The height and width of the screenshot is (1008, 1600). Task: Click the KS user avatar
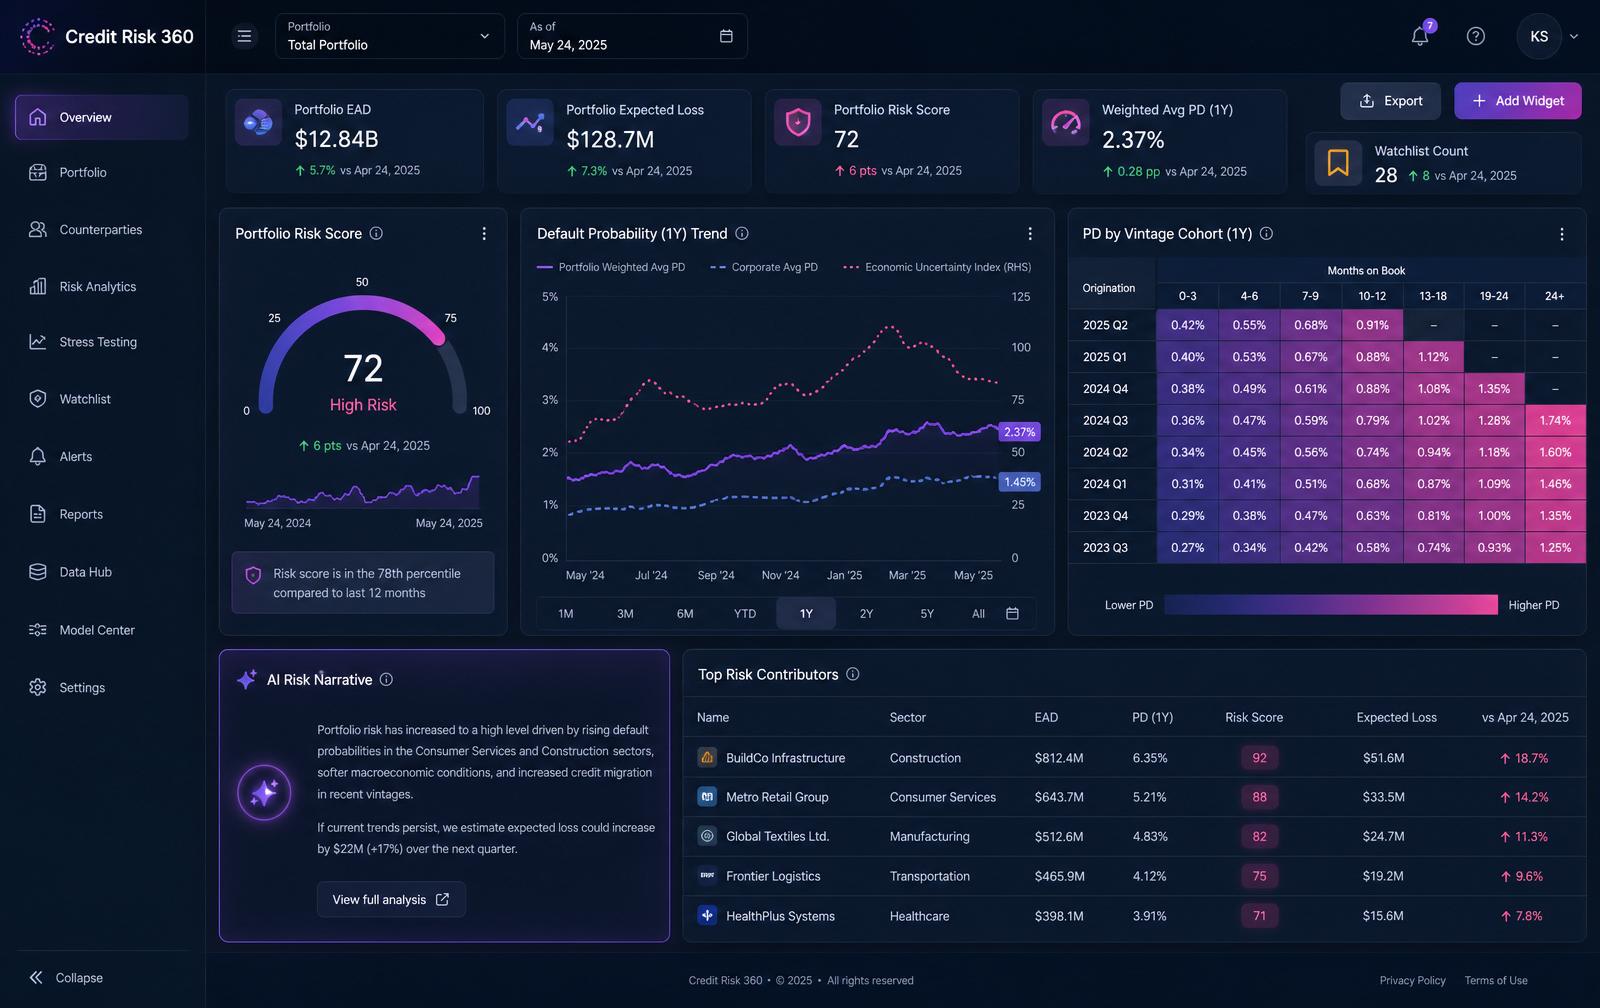coord(1539,36)
